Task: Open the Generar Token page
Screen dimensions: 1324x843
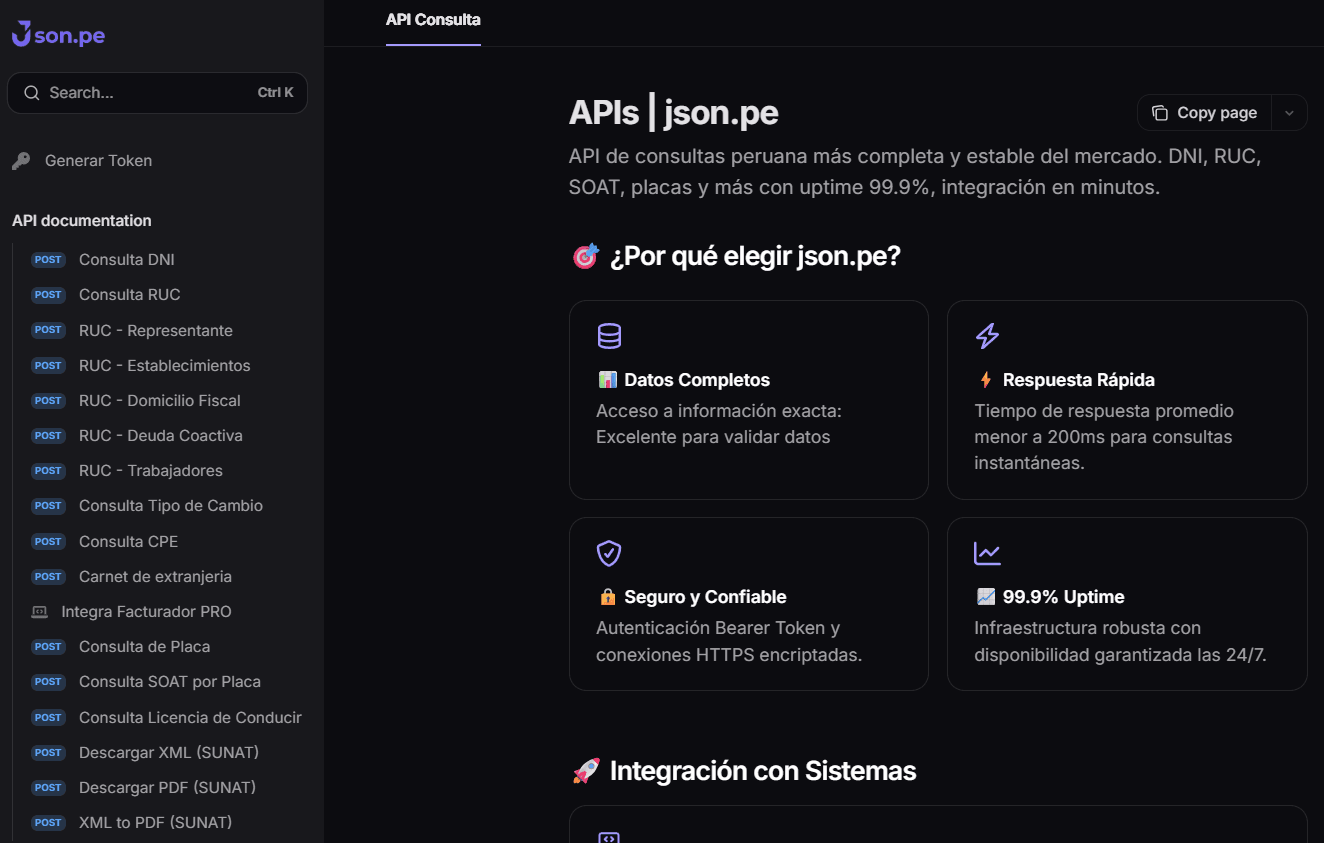Action: pos(97,159)
